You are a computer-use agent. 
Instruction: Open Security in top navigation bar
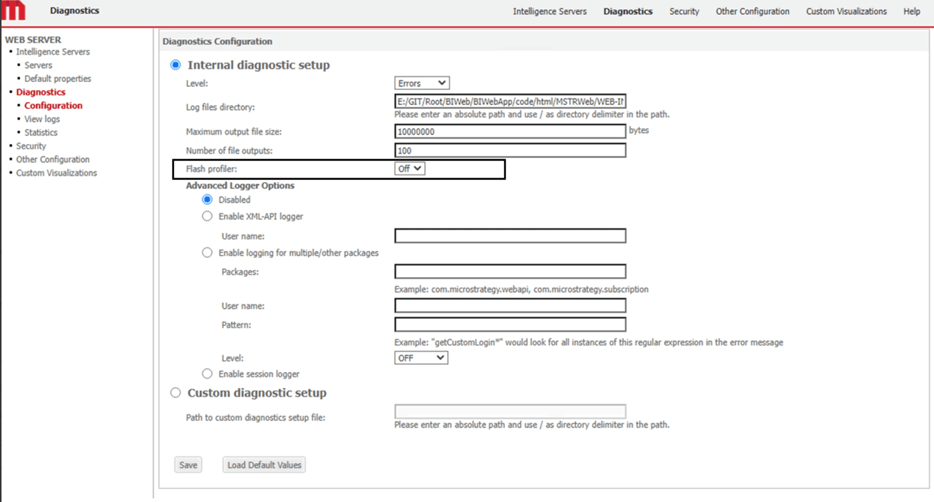[684, 11]
